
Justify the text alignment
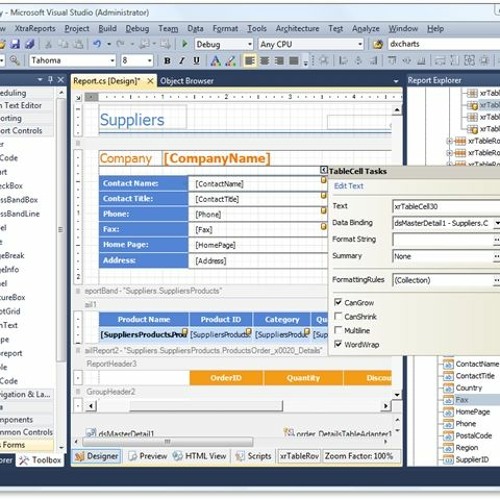[x=294, y=61]
